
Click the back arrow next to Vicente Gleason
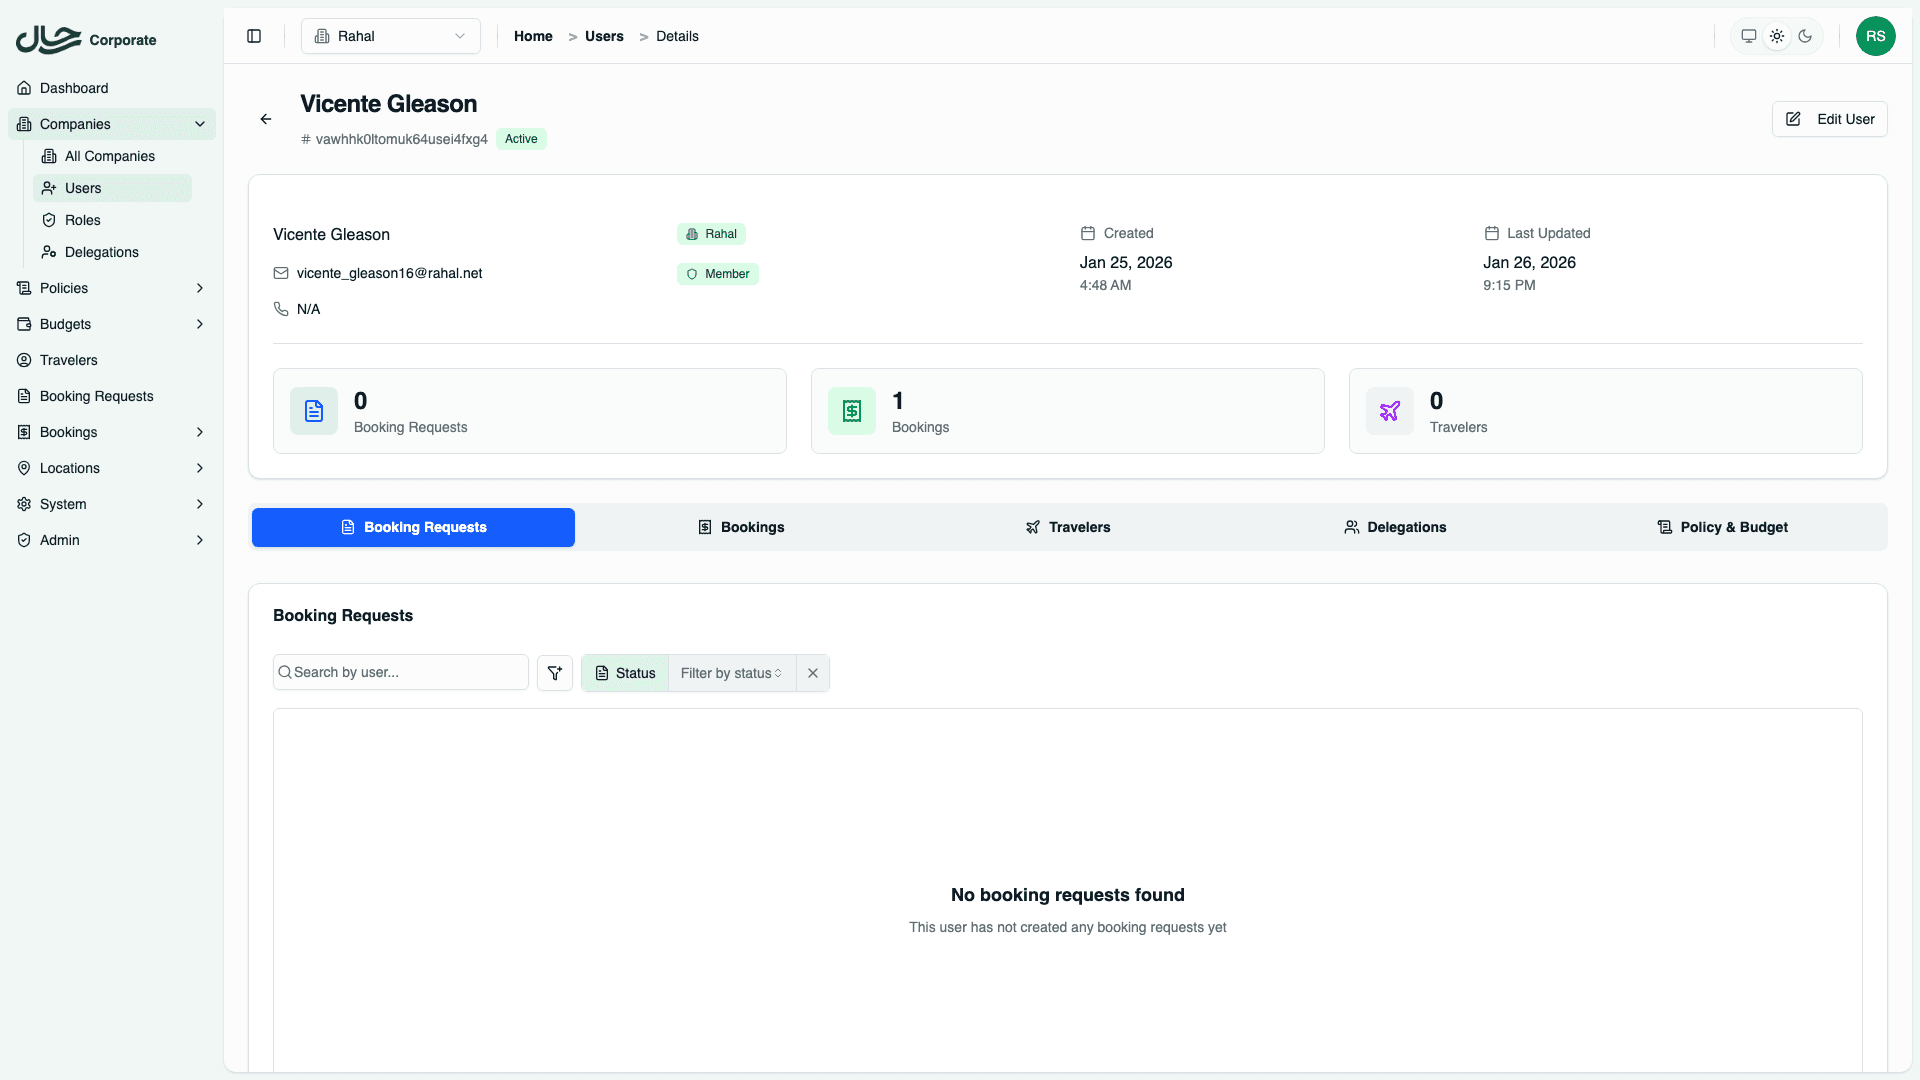pyautogui.click(x=265, y=119)
